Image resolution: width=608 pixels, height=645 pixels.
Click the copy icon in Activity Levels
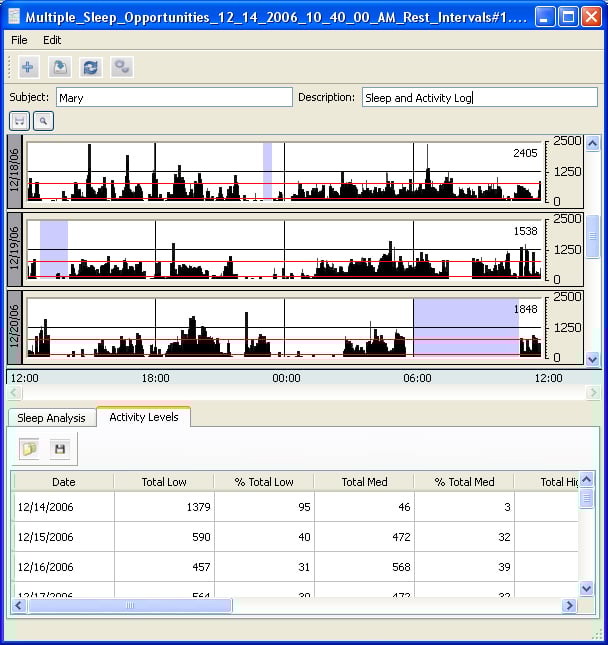29,449
